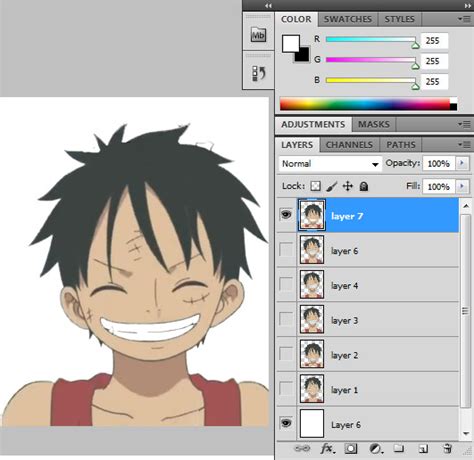
Task: Click the foreground color swatch
Action: point(291,44)
